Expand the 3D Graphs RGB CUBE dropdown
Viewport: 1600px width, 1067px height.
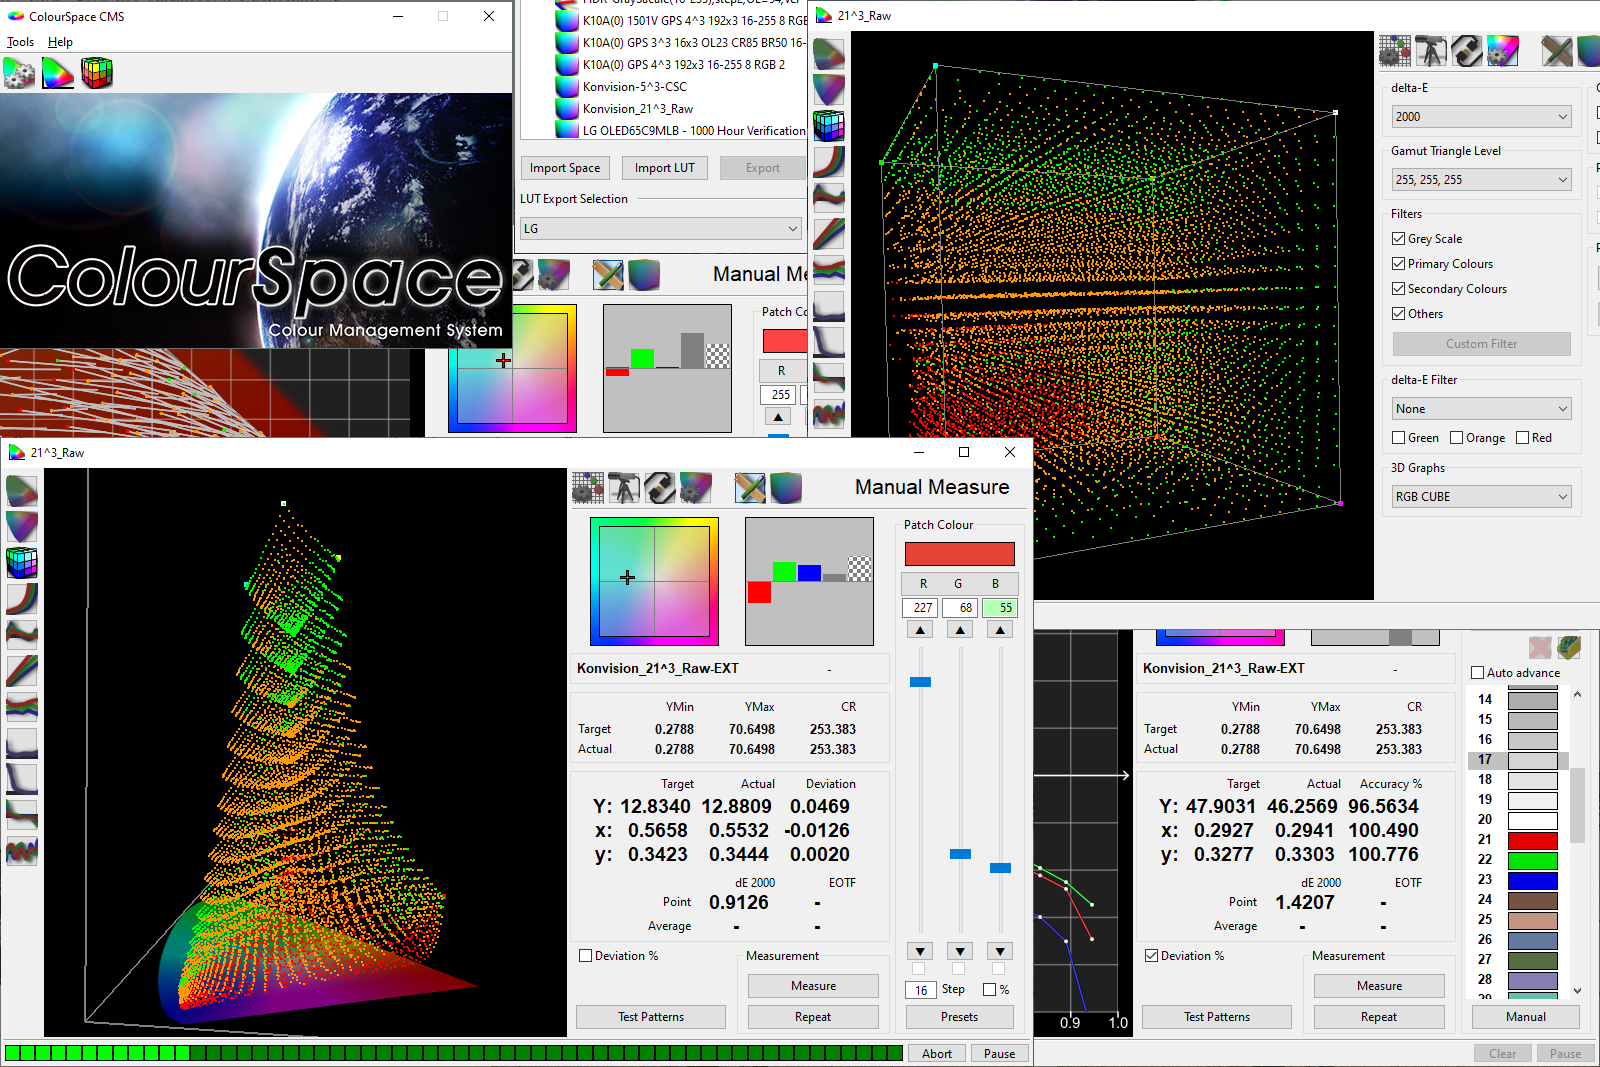(1481, 497)
